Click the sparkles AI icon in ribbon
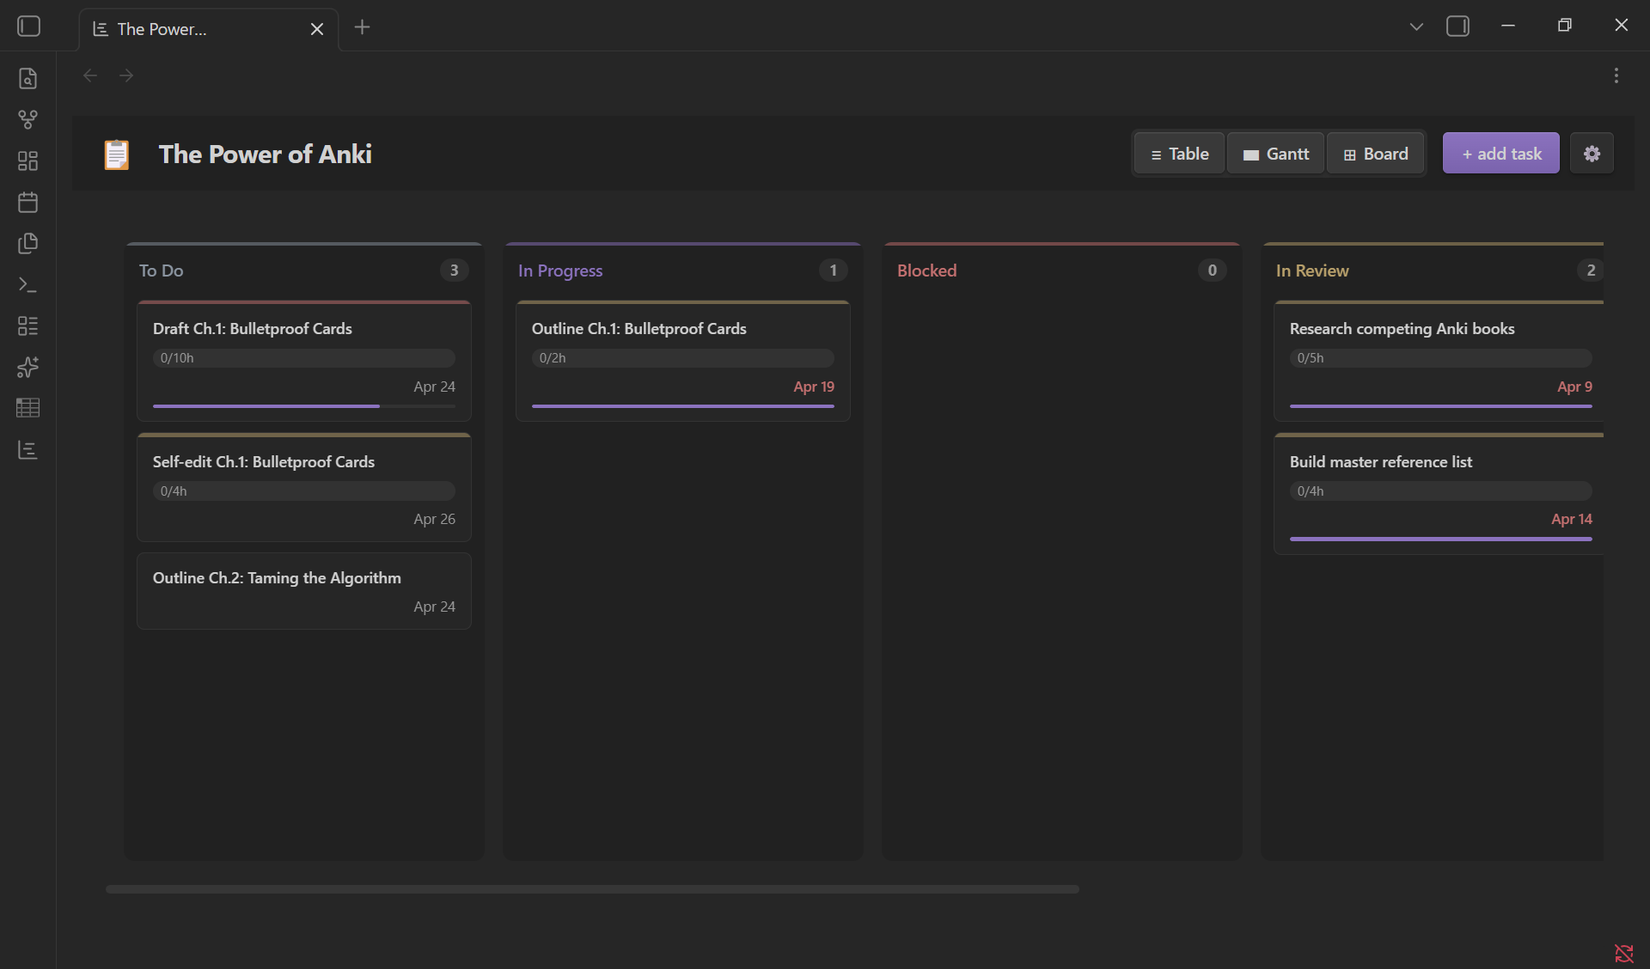Screen dimensions: 1650x969 click(x=28, y=367)
